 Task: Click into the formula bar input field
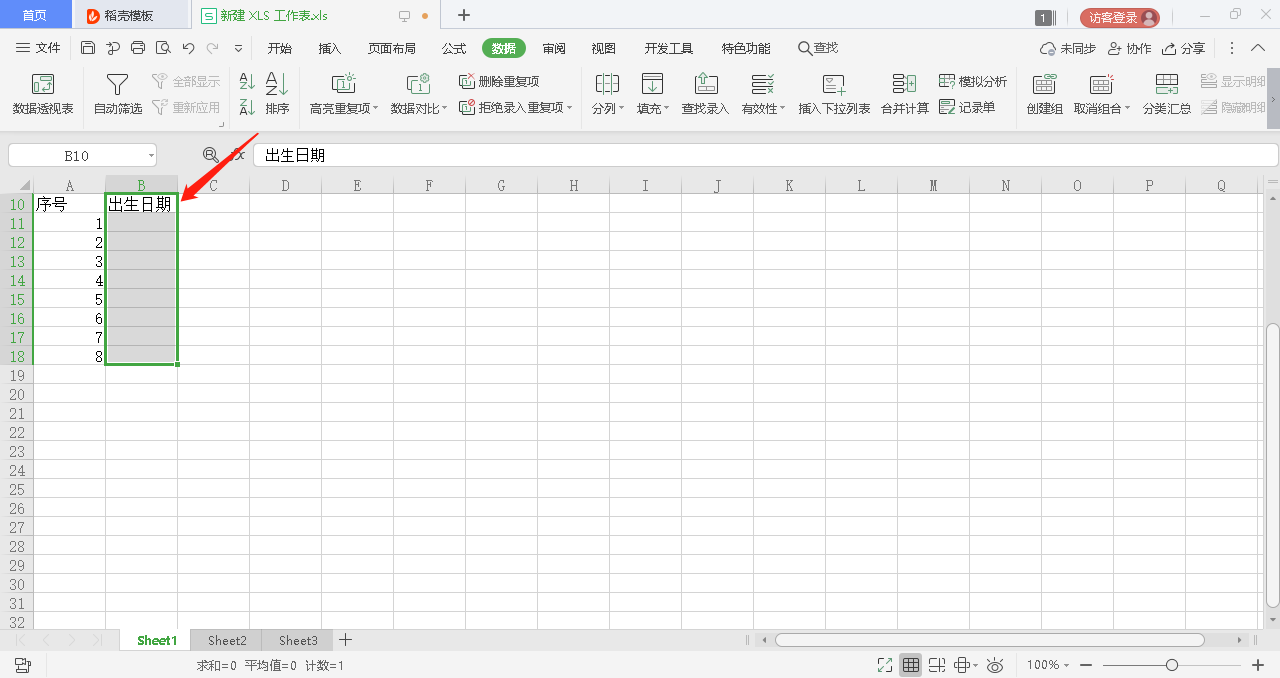click(760, 155)
